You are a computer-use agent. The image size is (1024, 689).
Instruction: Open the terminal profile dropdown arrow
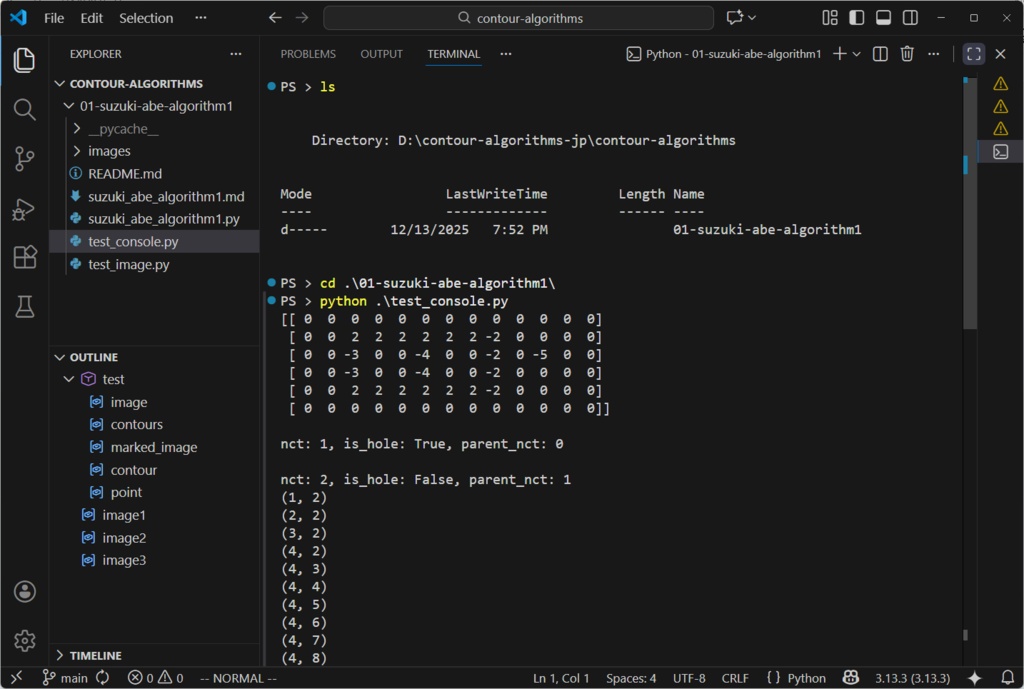click(x=857, y=54)
